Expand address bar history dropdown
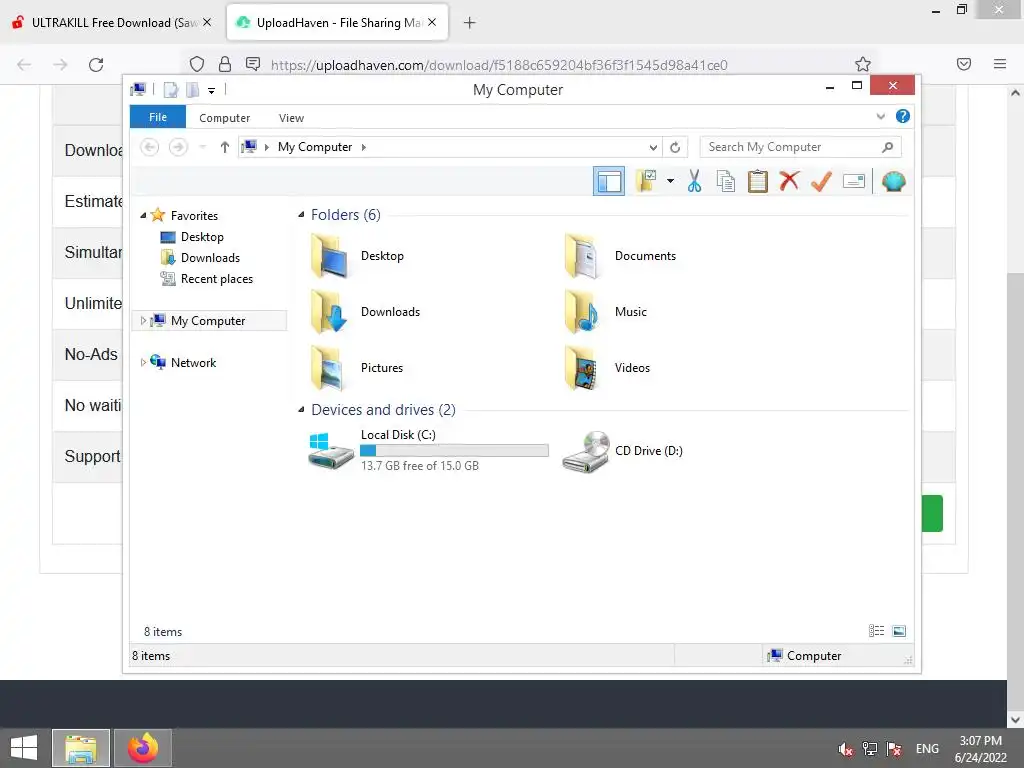The image size is (1024, 768). click(x=653, y=147)
